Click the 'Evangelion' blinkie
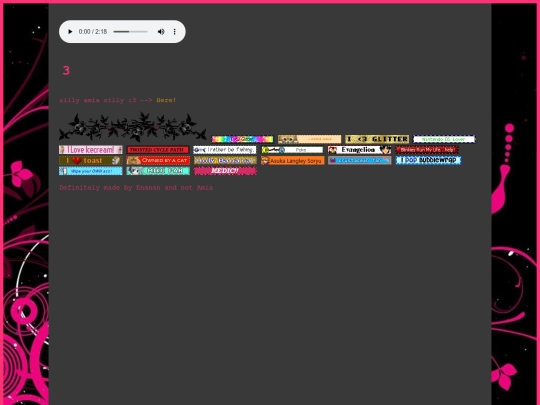Screen dimensions: 540x405 coord(360,150)
